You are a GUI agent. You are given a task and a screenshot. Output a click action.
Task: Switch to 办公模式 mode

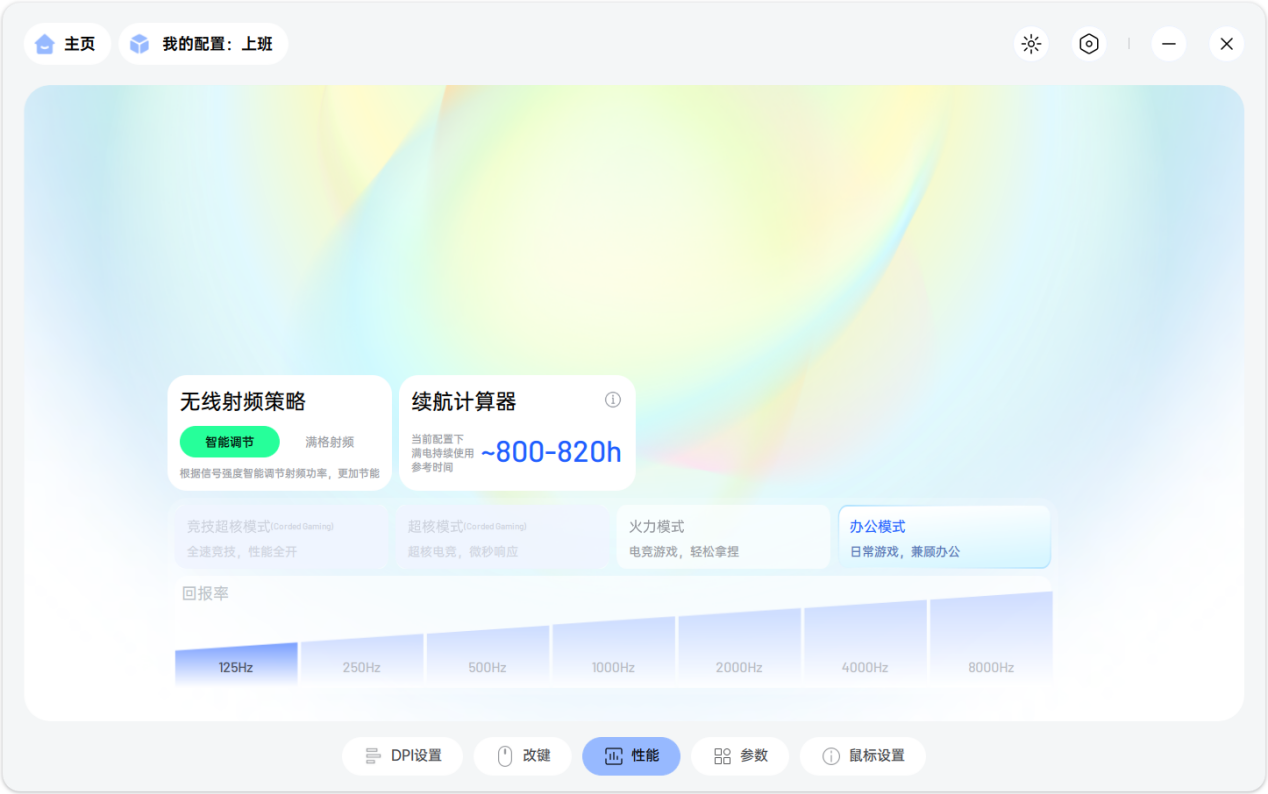click(944, 537)
